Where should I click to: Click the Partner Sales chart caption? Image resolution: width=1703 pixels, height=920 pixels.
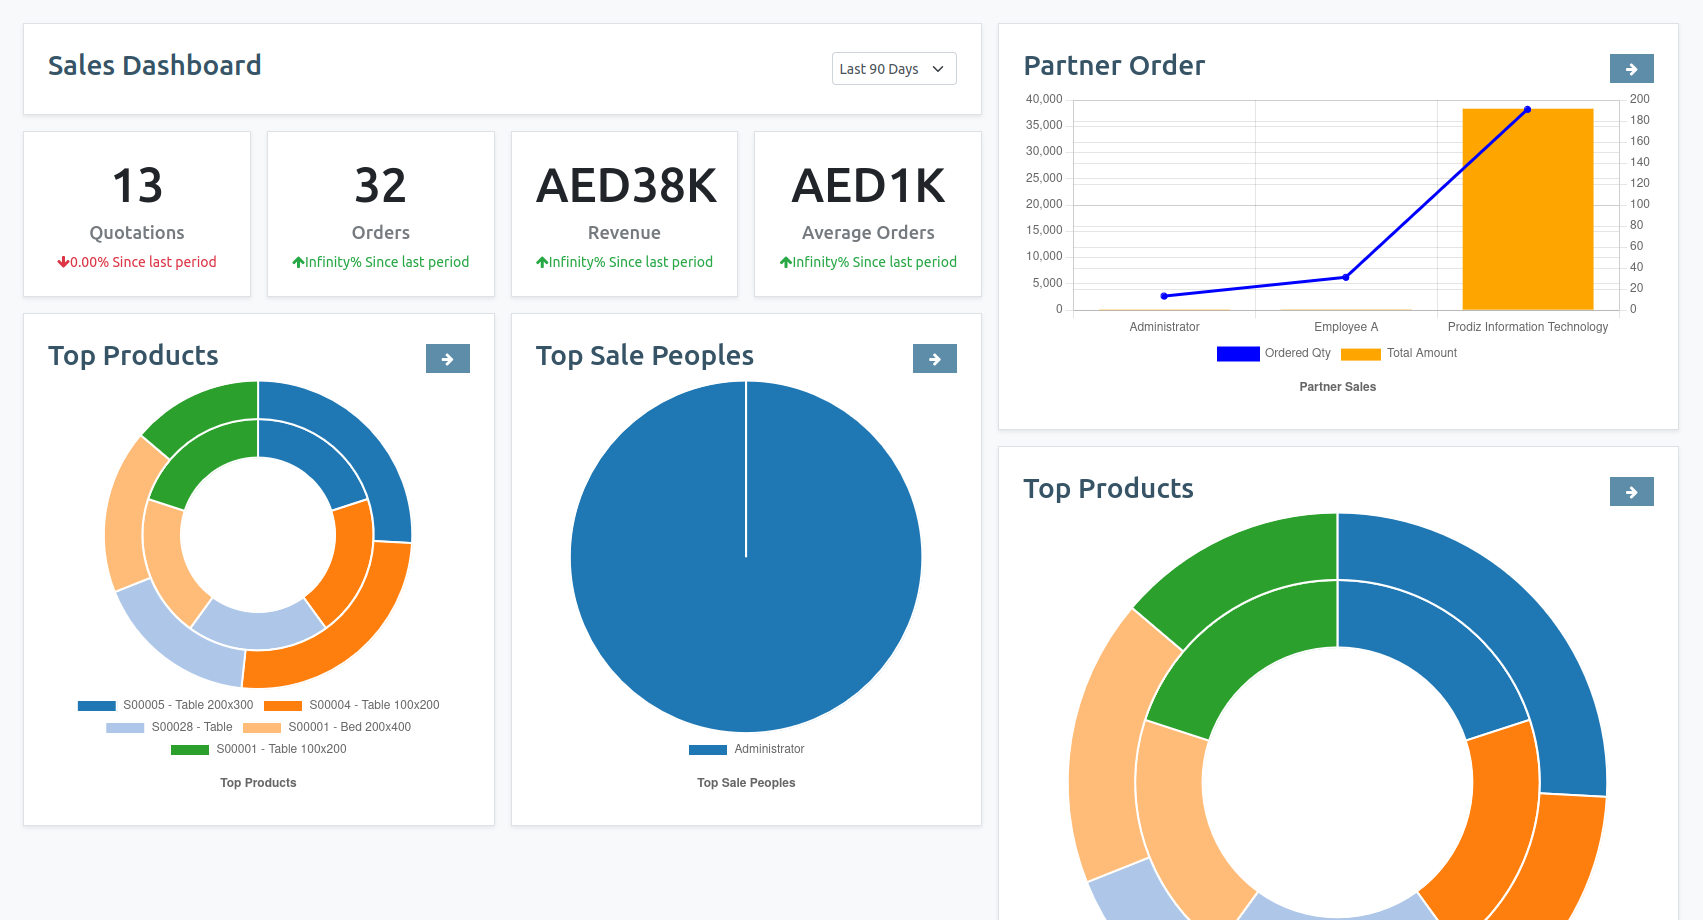[1337, 387]
